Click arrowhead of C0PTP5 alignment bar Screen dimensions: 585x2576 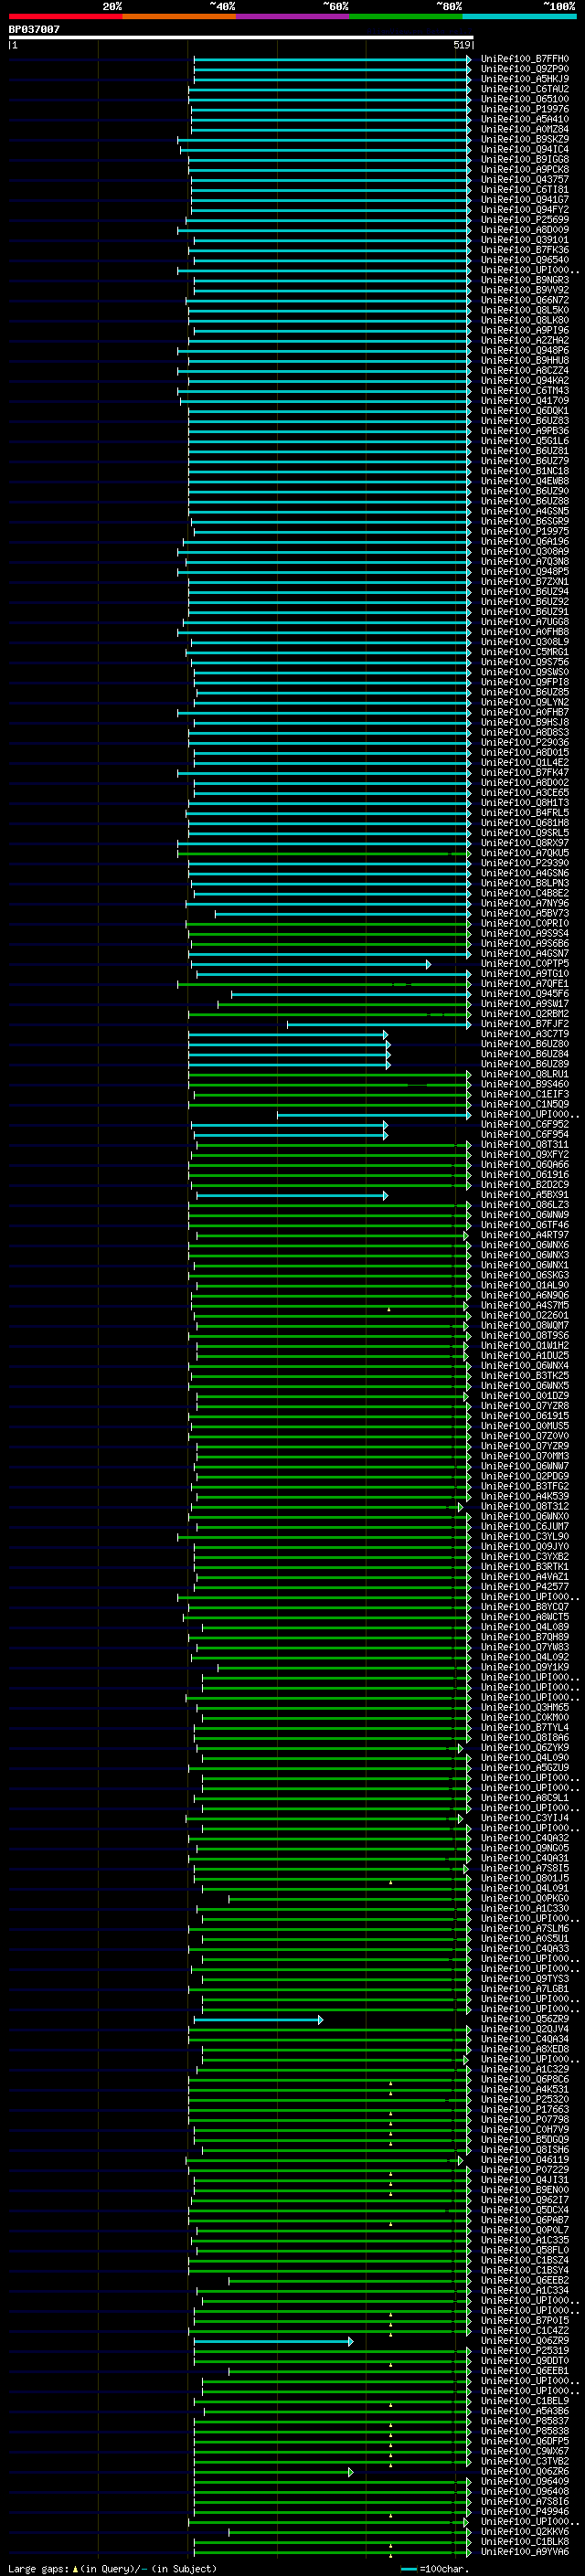point(428,964)
